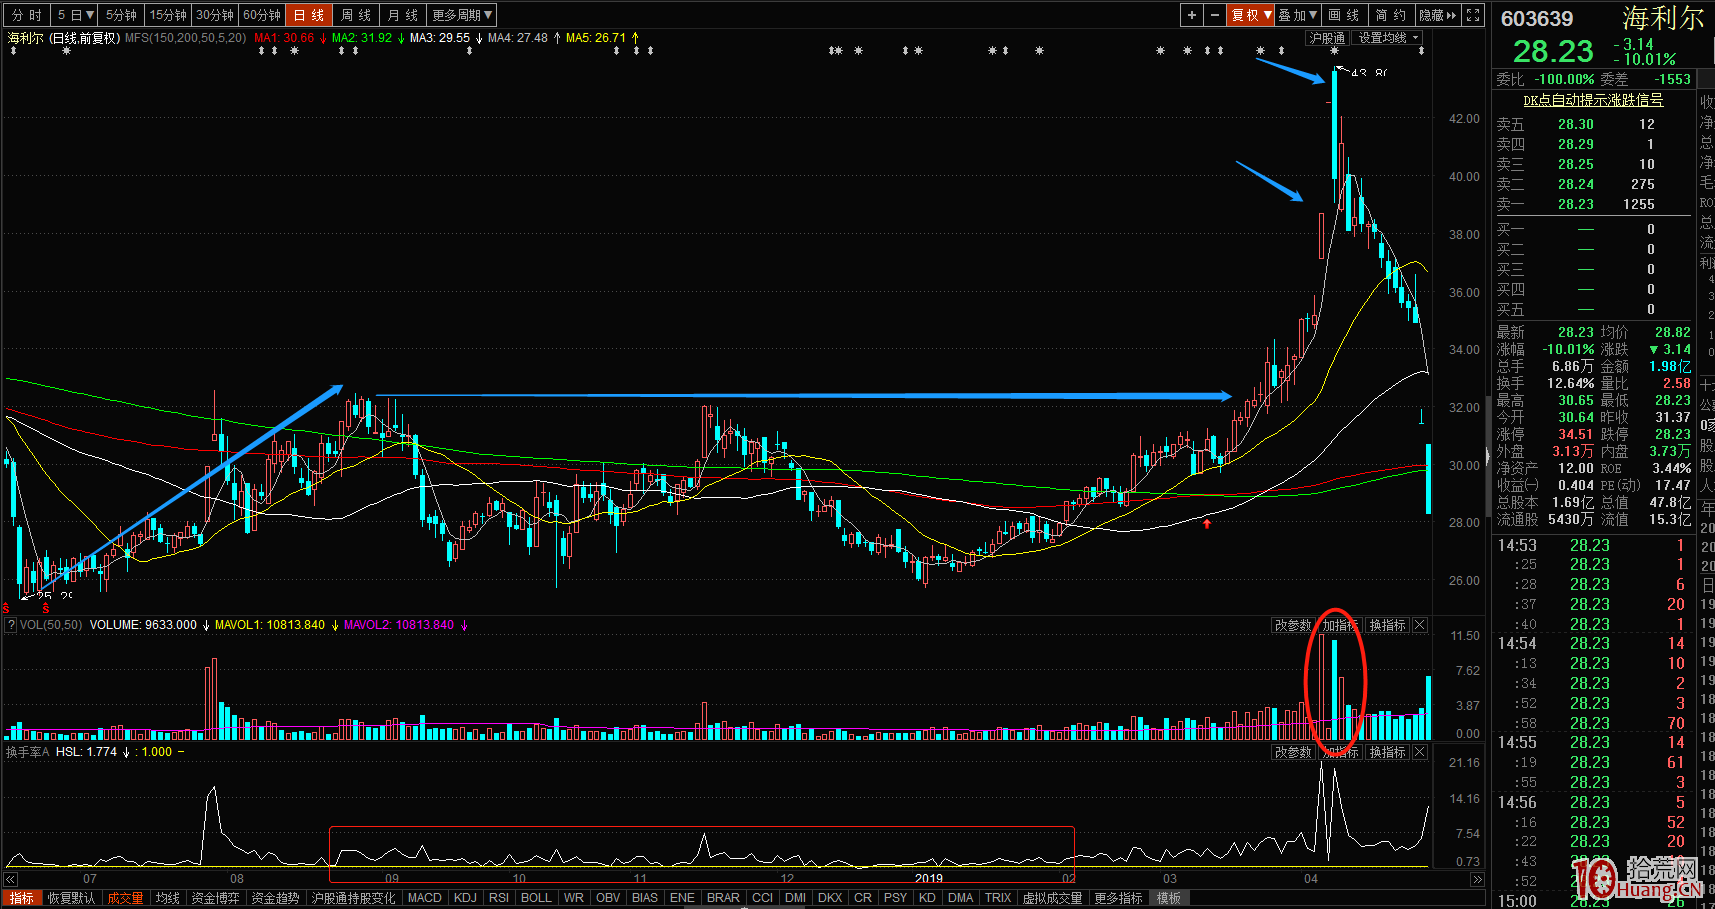Close the volume indicator panel
Viewport: 1715px width, 909px height.
point(1420,625)
